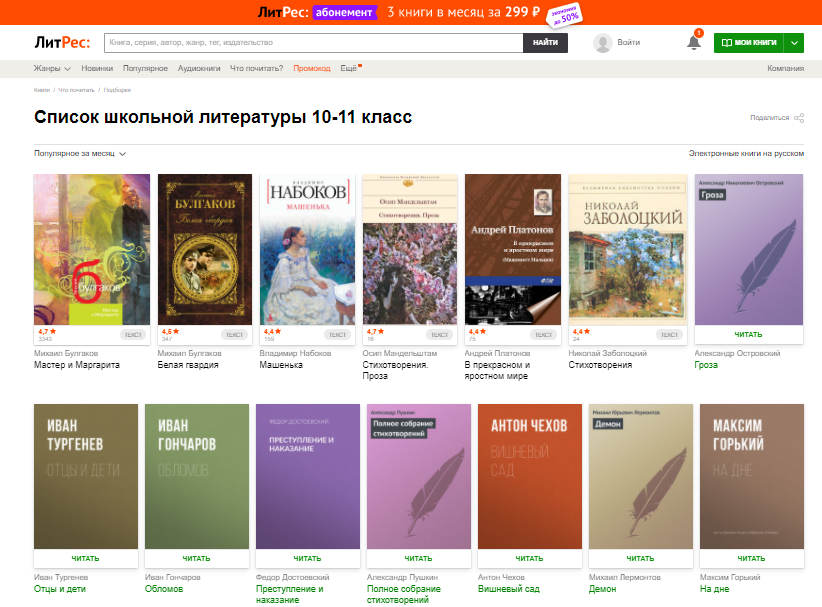Open the Электронные книги на русском filter
Viewport: 822px width, 607px height.
tap(746, 153)
